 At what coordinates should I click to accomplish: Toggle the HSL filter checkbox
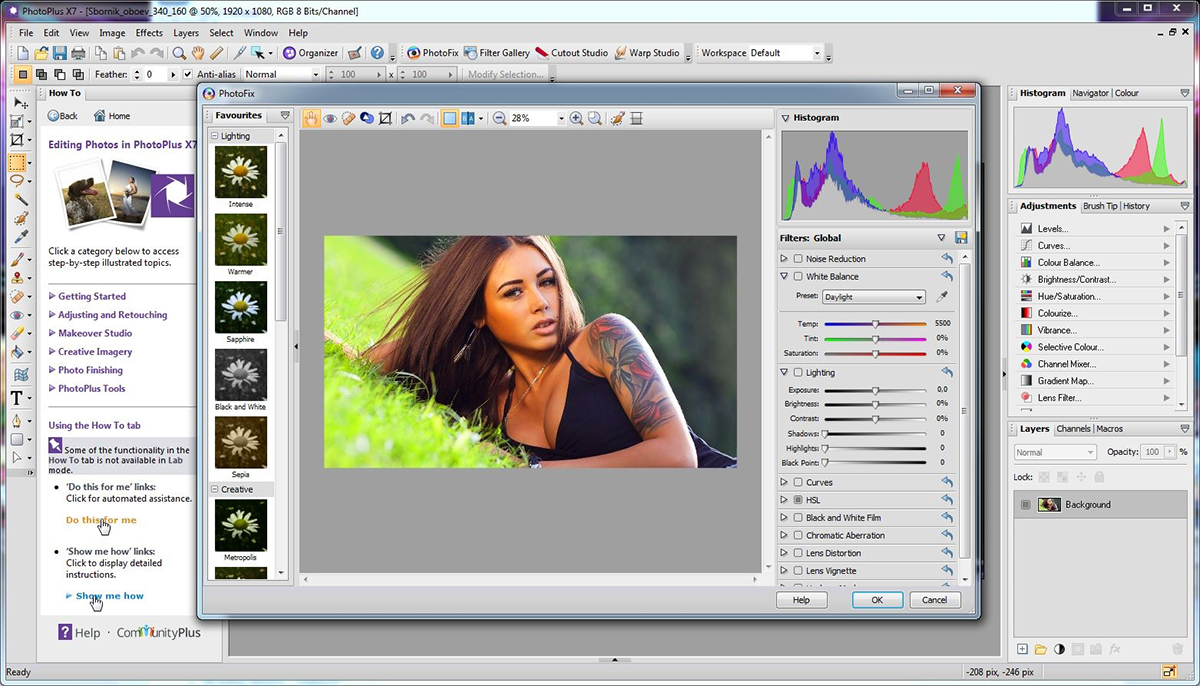click(798, 500)
